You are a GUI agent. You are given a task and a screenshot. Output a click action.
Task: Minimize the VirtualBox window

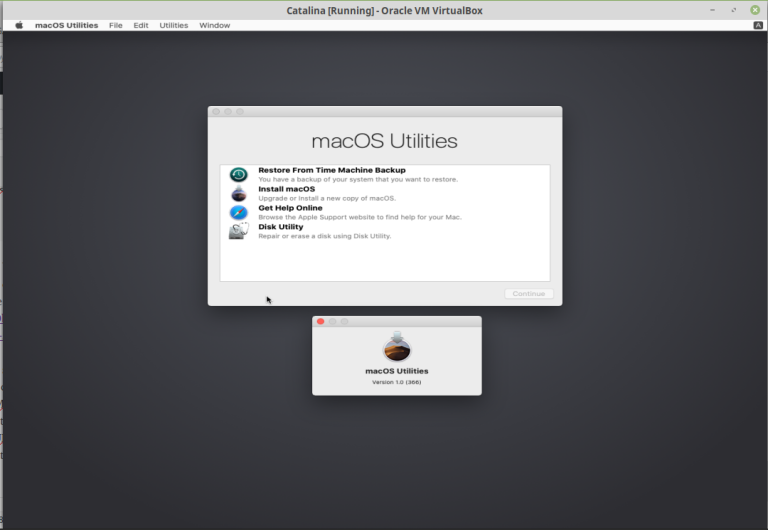(x=714, y=10)
